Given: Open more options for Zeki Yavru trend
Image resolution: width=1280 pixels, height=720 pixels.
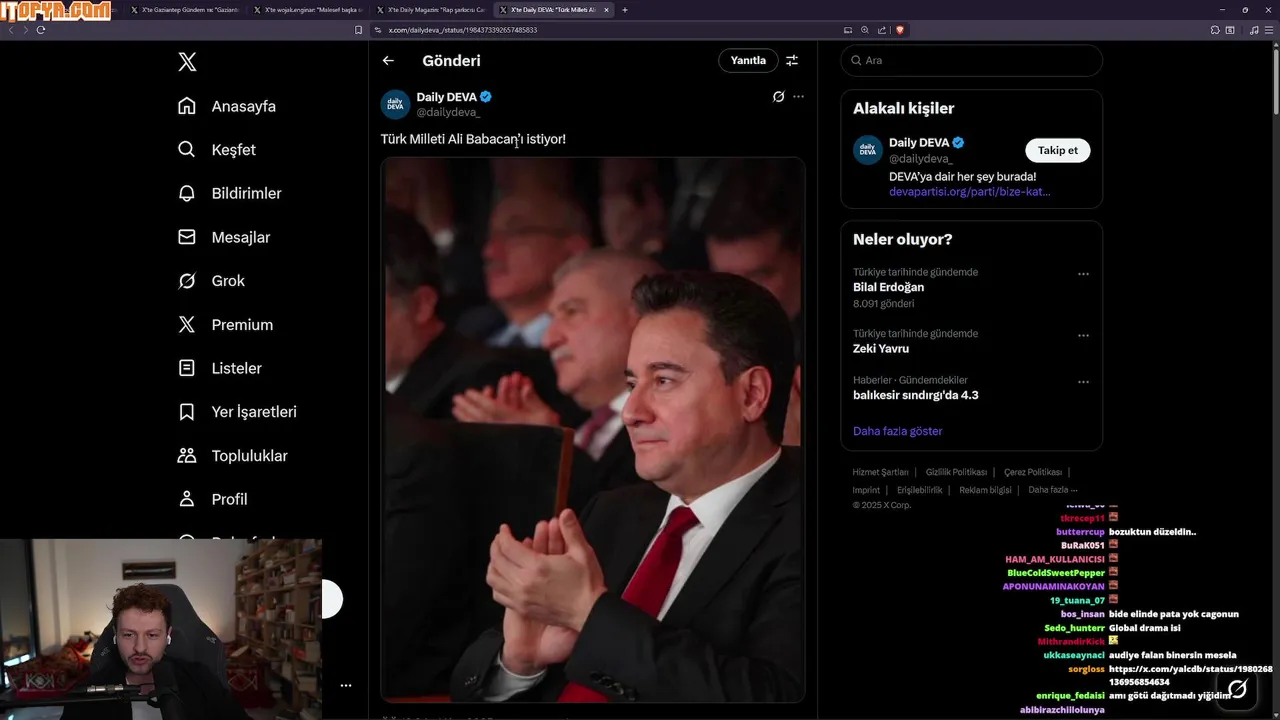Looking at the screenshot, I should (1083, 336).
